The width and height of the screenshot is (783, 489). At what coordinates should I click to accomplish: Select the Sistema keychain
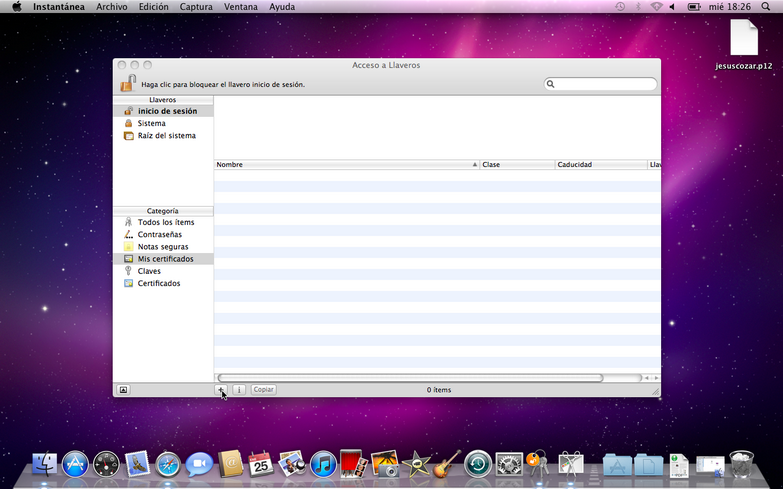click(x=163, y=123)
